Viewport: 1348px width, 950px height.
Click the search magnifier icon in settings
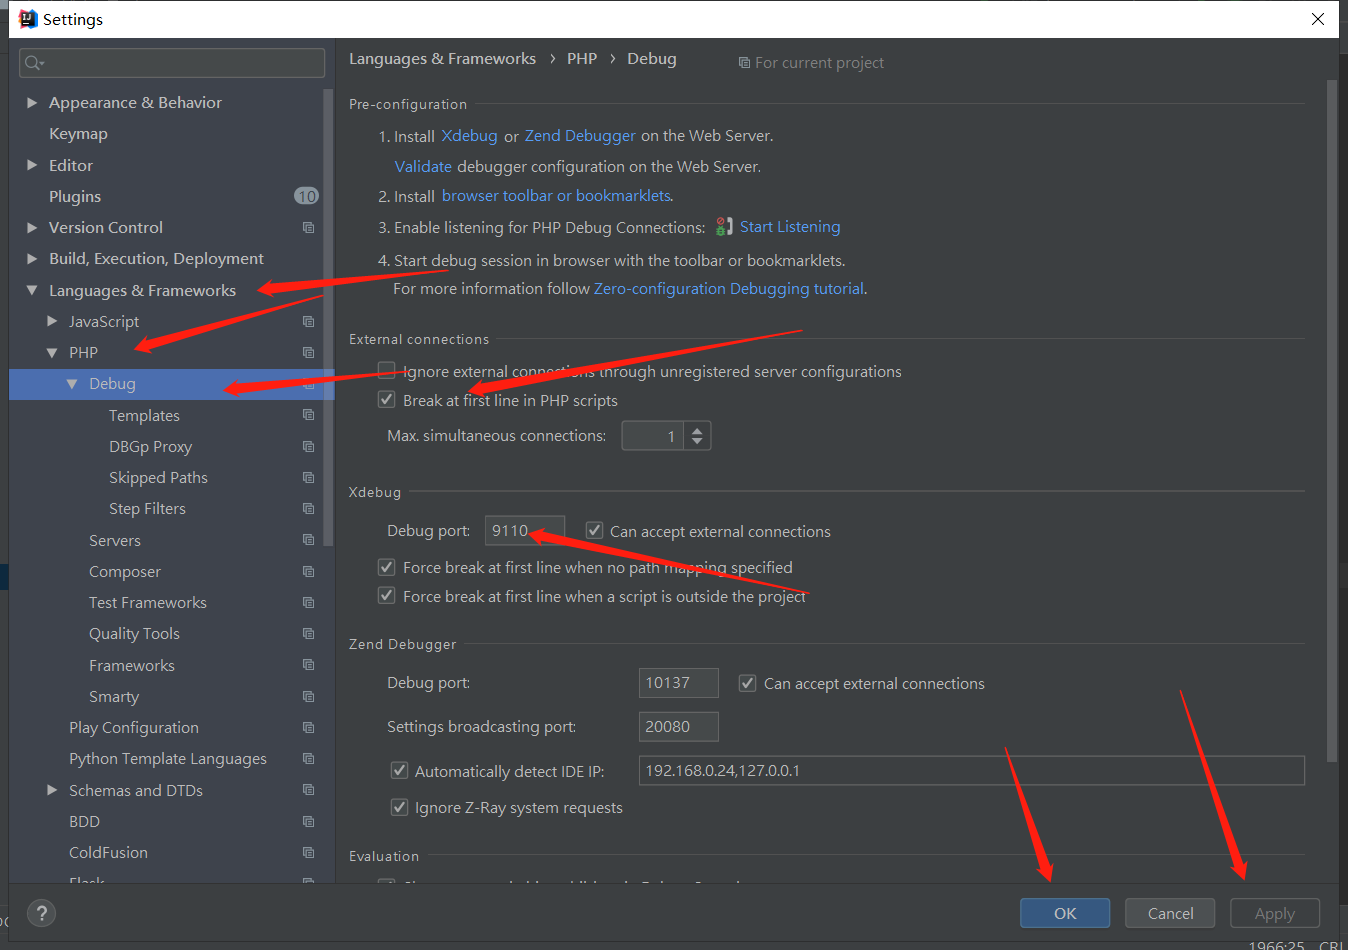[x=34, y=63]
